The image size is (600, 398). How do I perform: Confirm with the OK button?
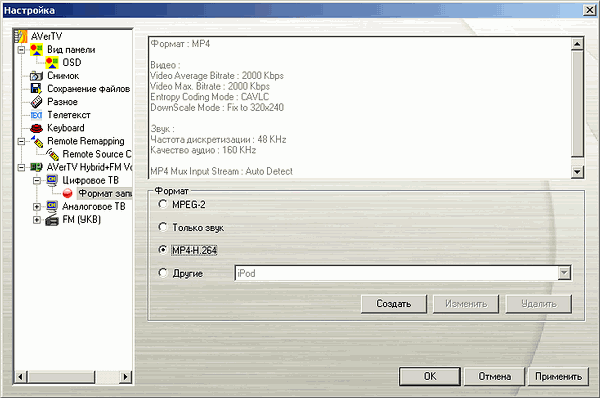430,377
